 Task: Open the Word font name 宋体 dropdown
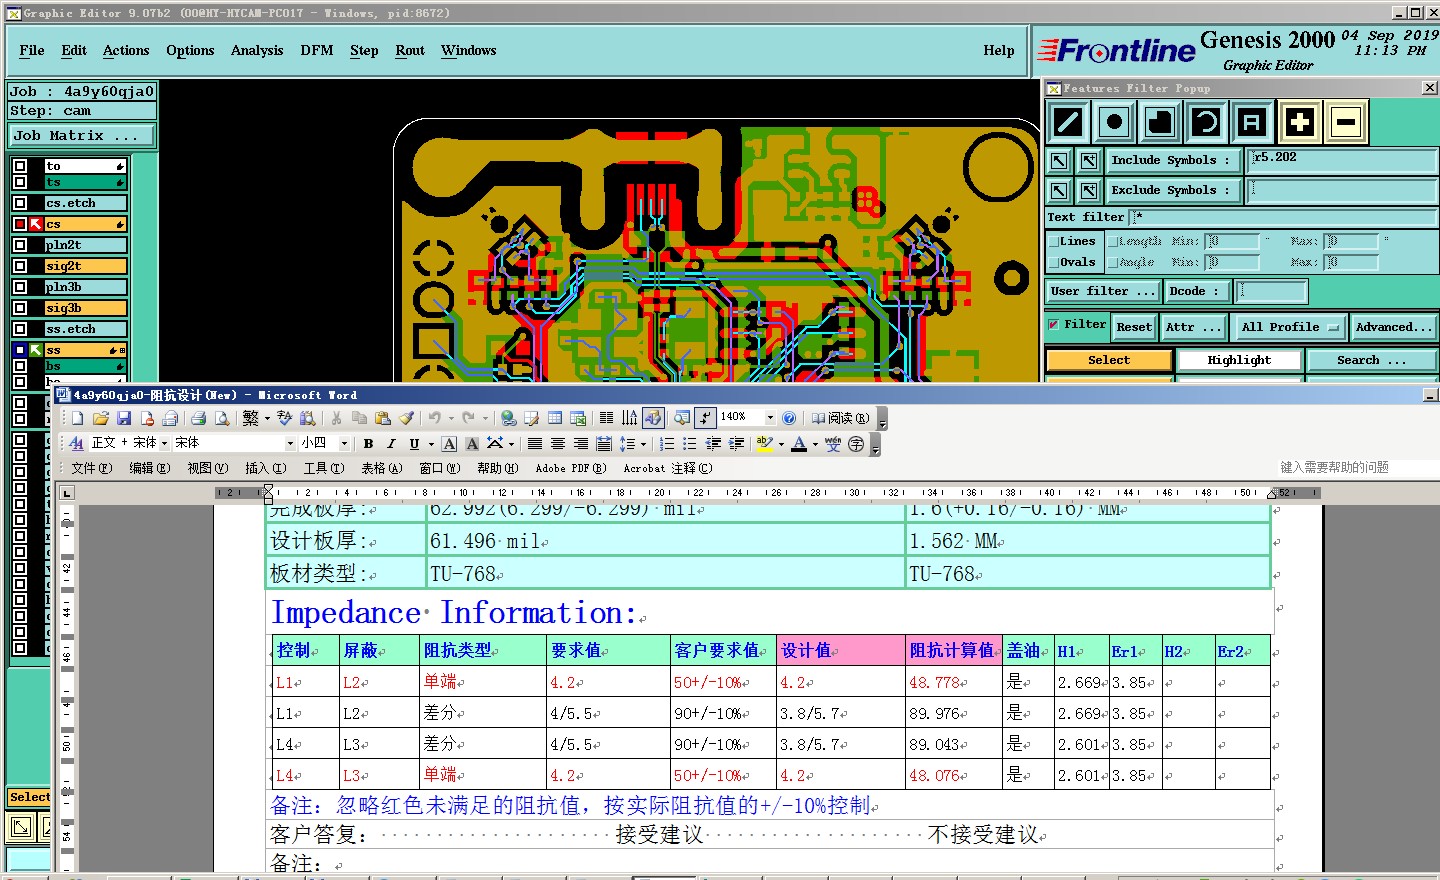(x=291, y=444)
